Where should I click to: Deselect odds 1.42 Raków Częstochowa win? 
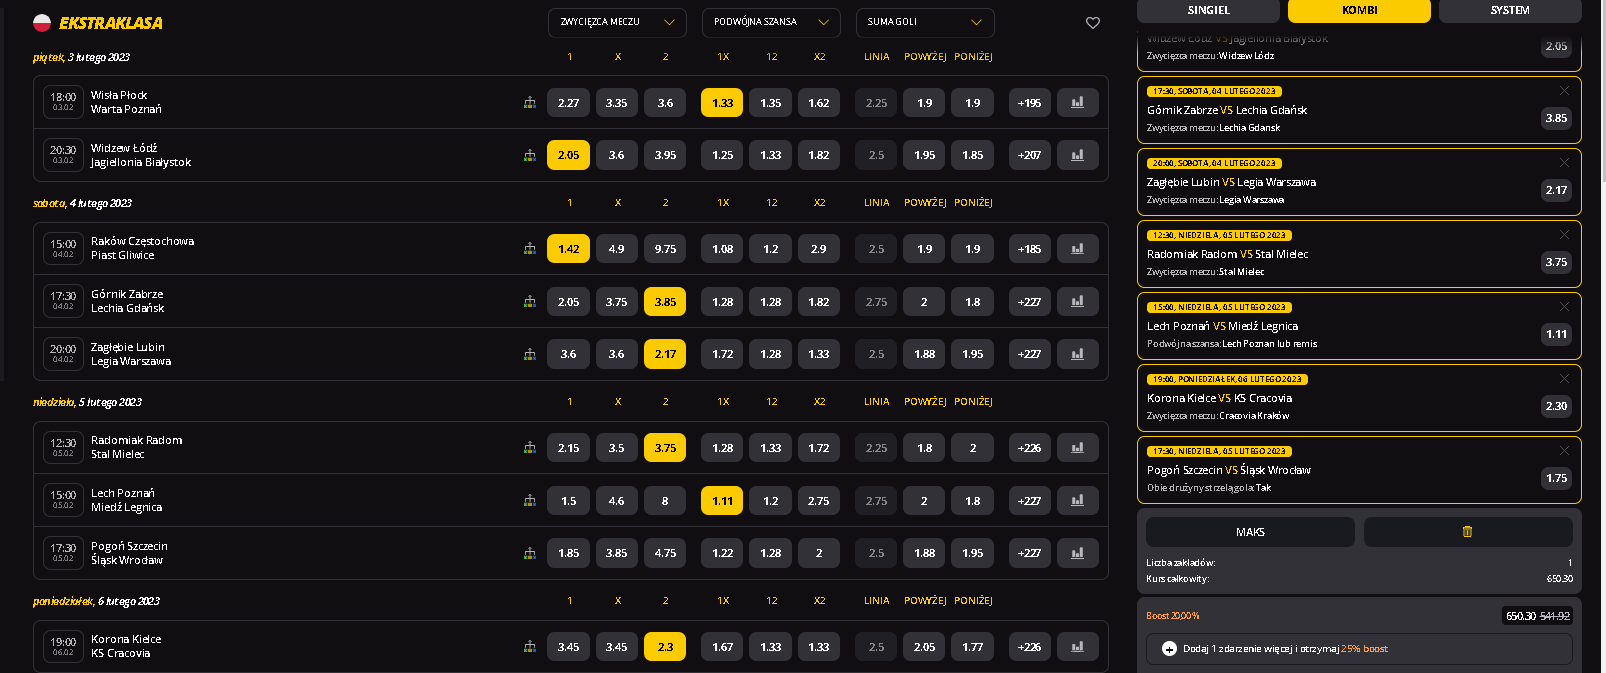(x=568, y=249)
